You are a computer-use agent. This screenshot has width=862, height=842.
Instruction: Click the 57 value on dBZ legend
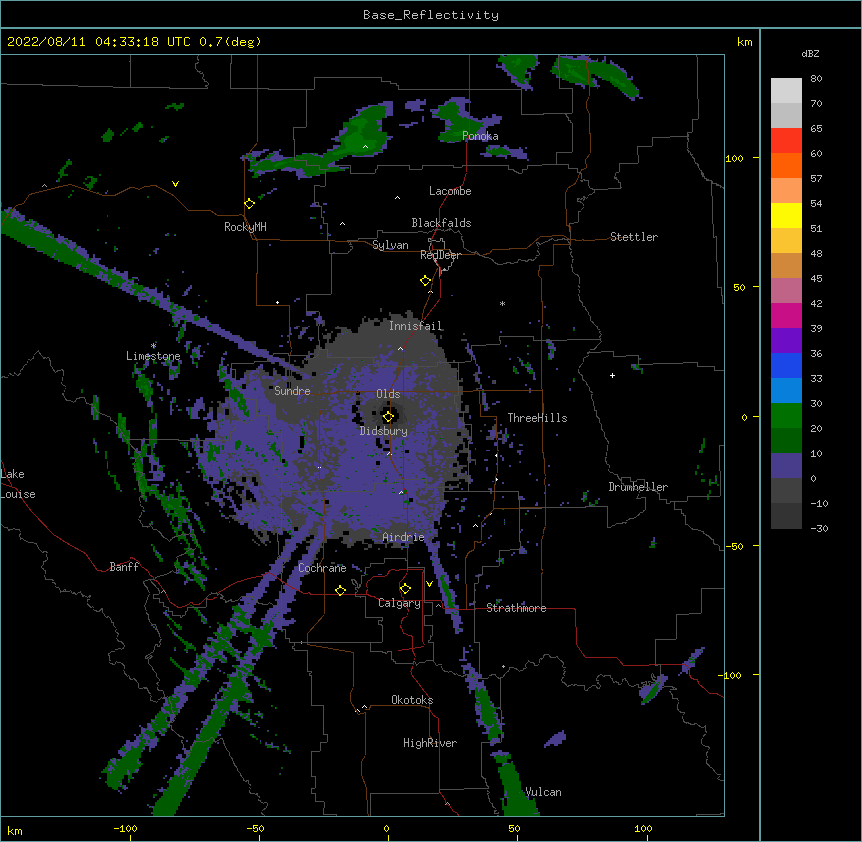pyautogui.click(x=816, y=179)
